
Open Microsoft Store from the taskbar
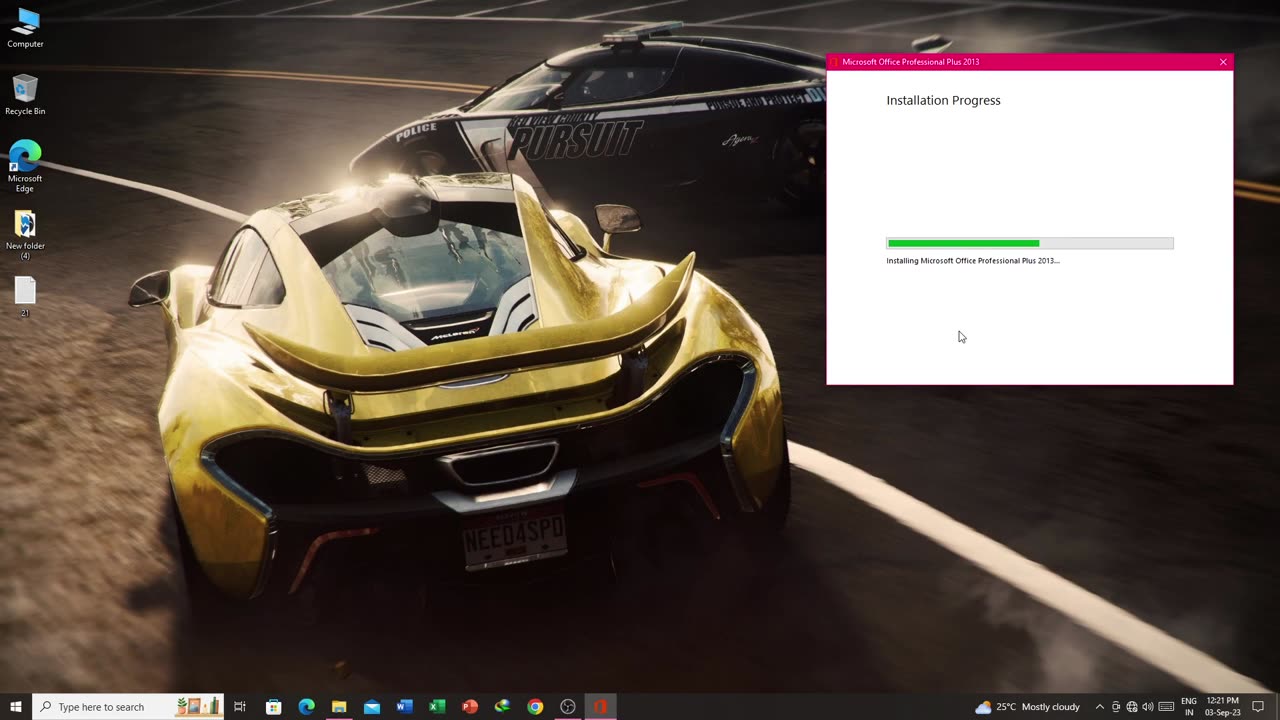273,707
